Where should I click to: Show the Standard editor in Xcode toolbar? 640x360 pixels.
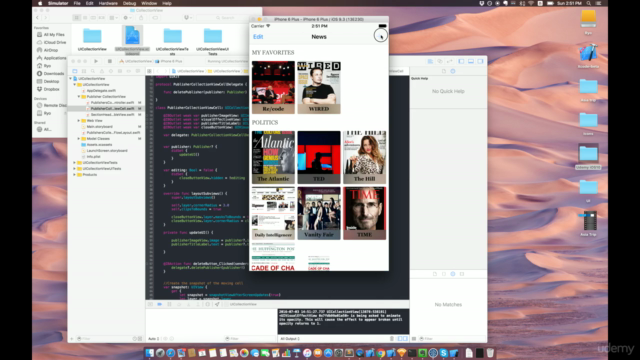(x=430, y=61)
